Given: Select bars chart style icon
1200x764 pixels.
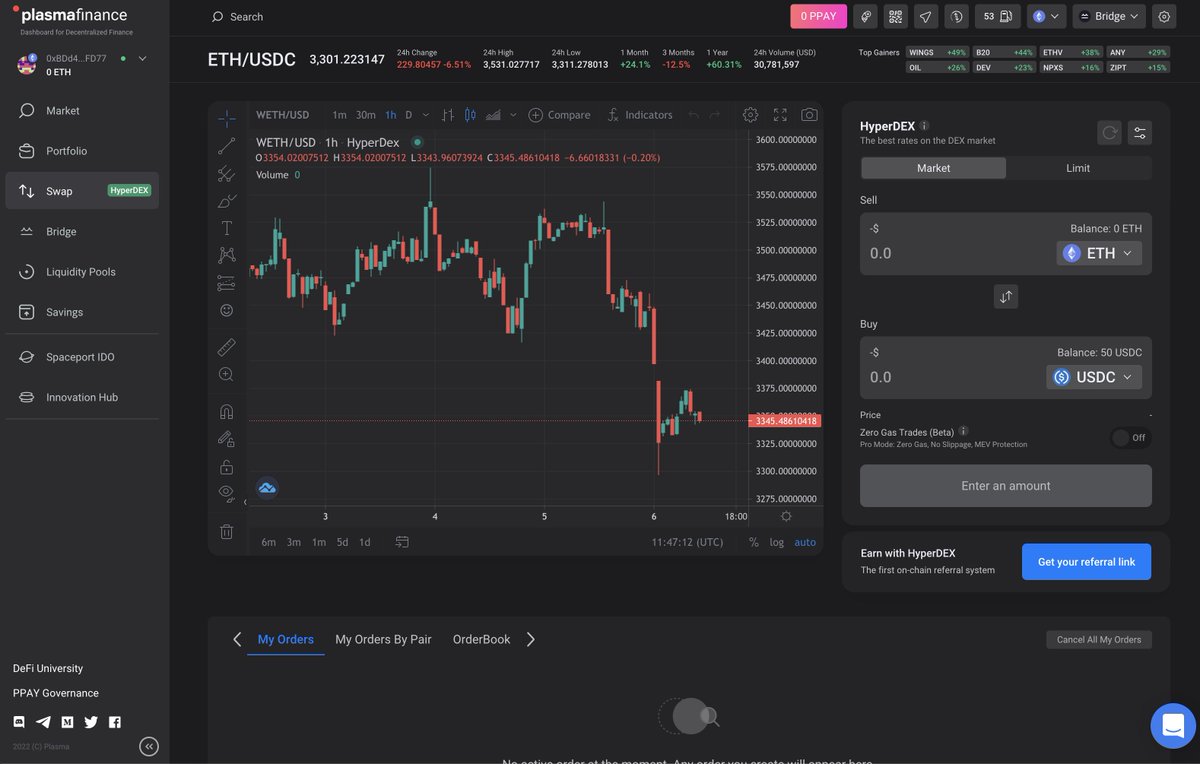Looking at the screenshot, I should (x=448, y=115).
